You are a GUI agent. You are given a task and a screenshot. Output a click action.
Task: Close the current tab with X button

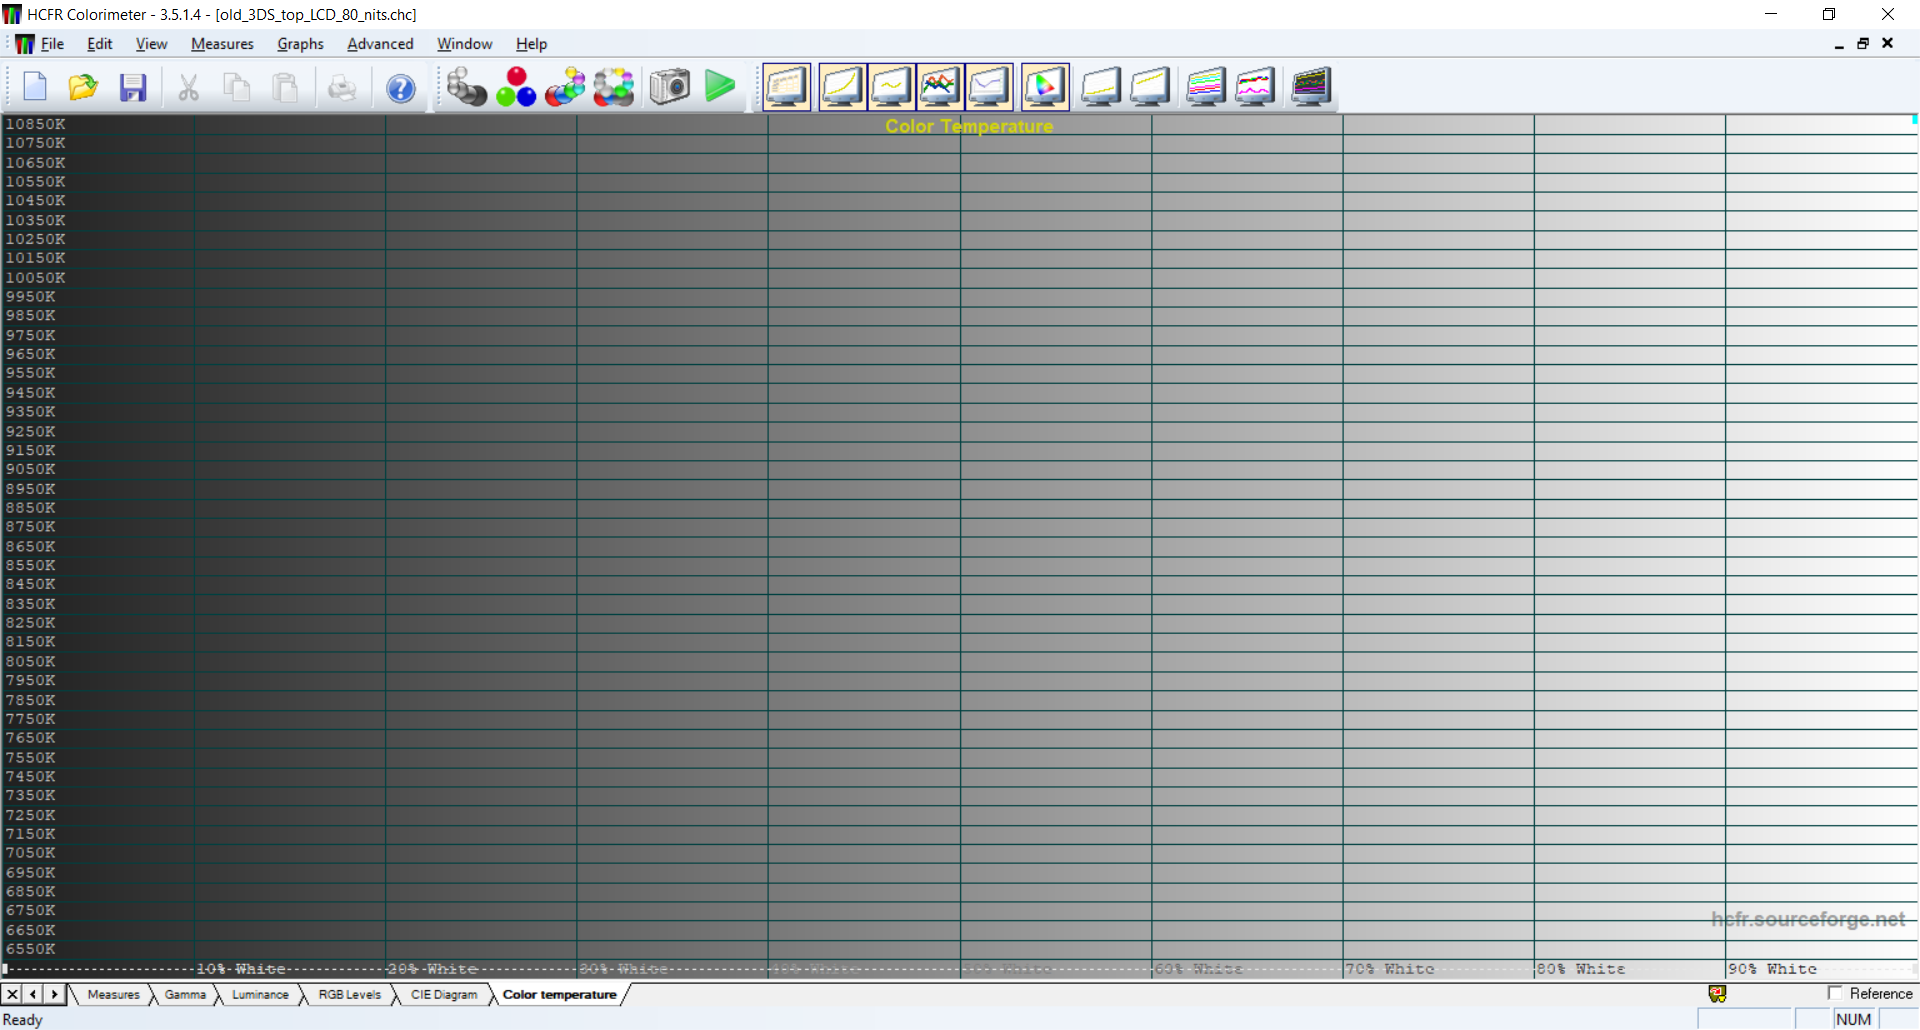(12, 994)
